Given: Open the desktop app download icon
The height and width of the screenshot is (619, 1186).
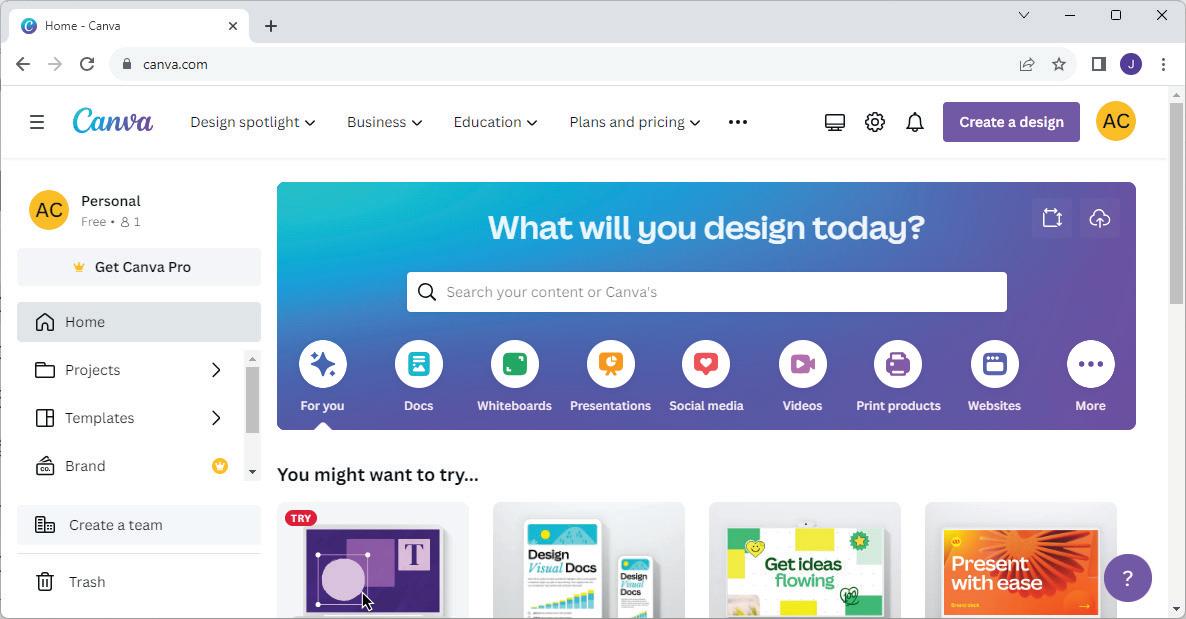Looking at the screenshot, I should click(x=834, y=122).
